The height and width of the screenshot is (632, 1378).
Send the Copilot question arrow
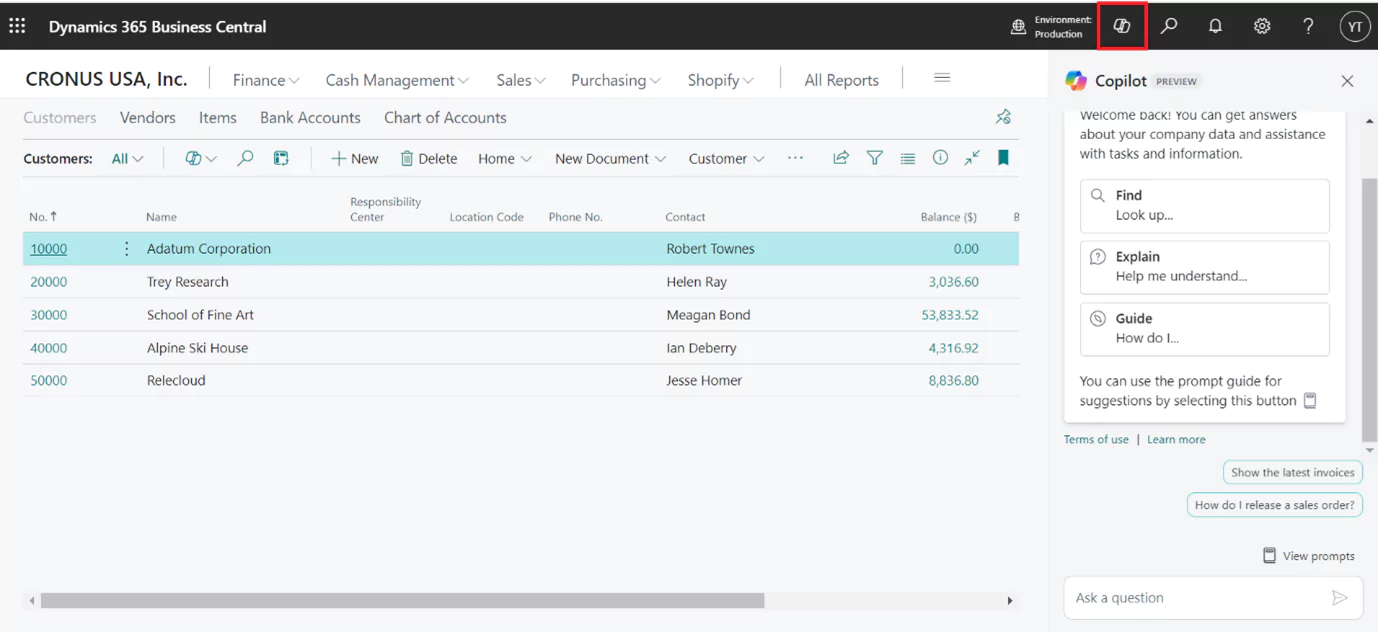coord(1340,598)
